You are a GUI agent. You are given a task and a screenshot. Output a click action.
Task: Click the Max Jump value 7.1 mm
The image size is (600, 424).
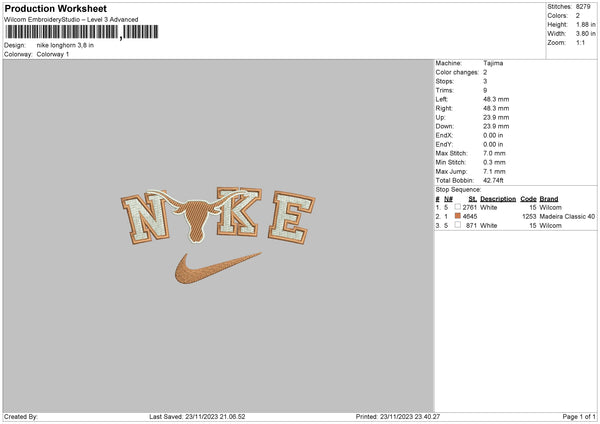pyautogui.click(x=494, y=171)
